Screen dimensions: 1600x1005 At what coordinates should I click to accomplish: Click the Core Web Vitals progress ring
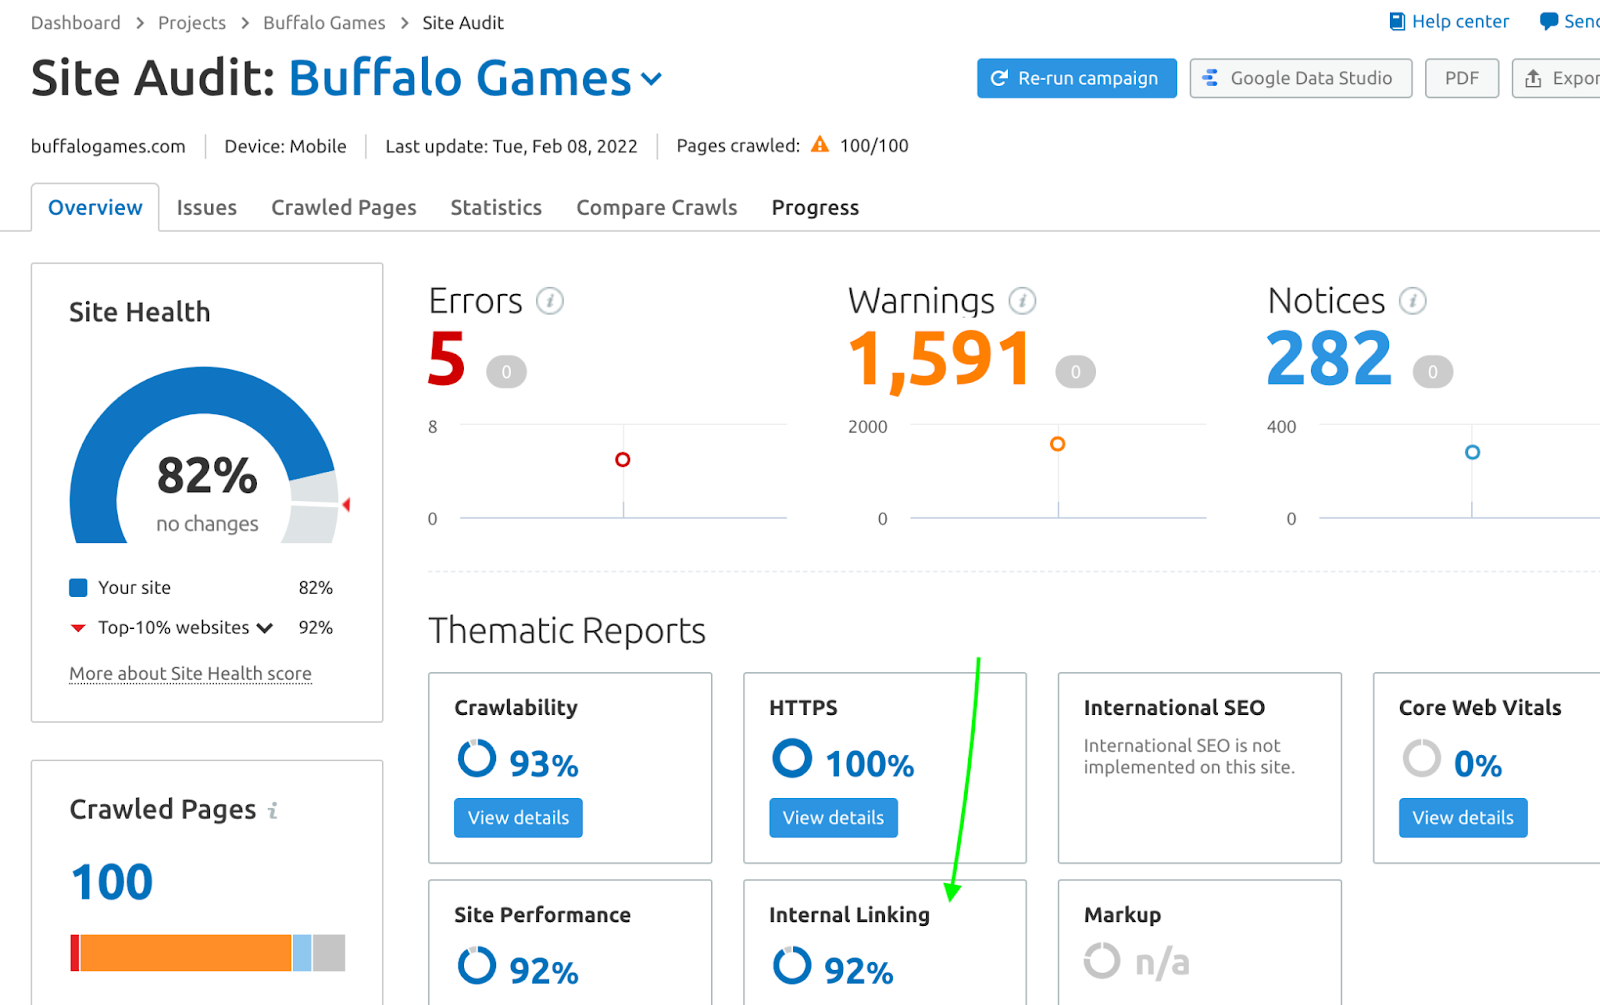(1421, 758)
